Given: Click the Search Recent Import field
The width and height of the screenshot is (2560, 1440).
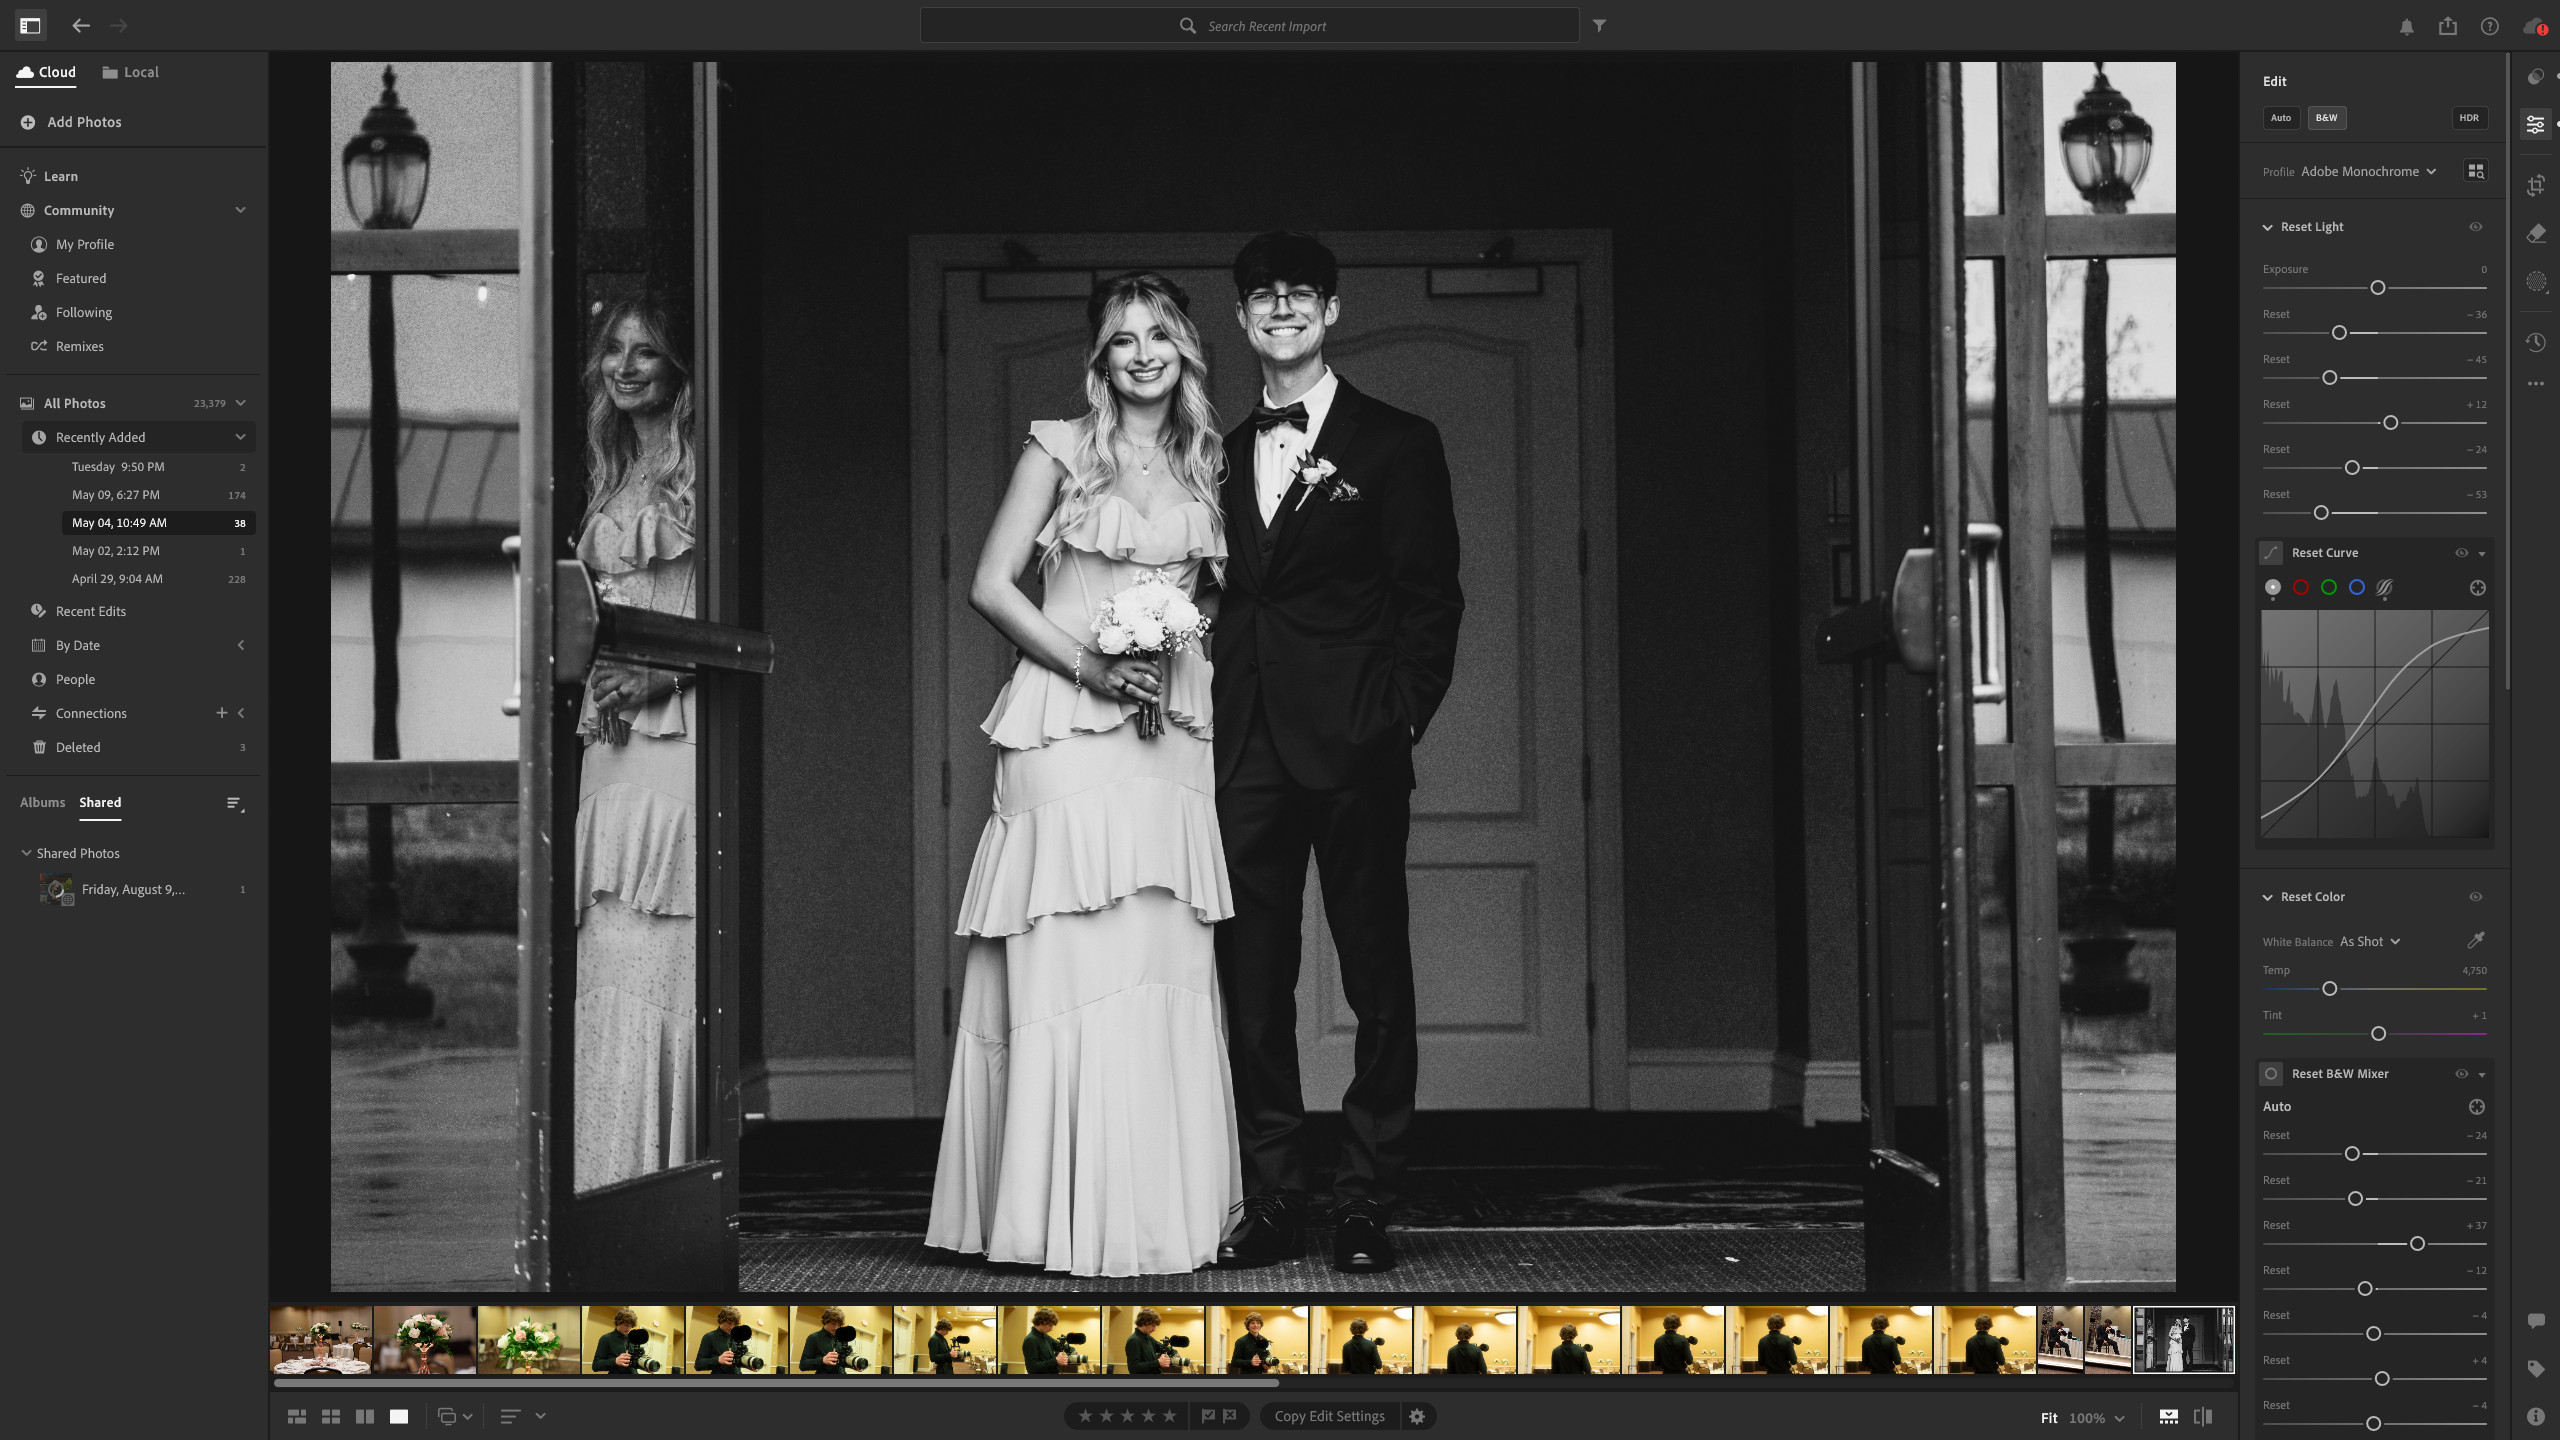Looking at the screenshot, I should pos(1266,26).
